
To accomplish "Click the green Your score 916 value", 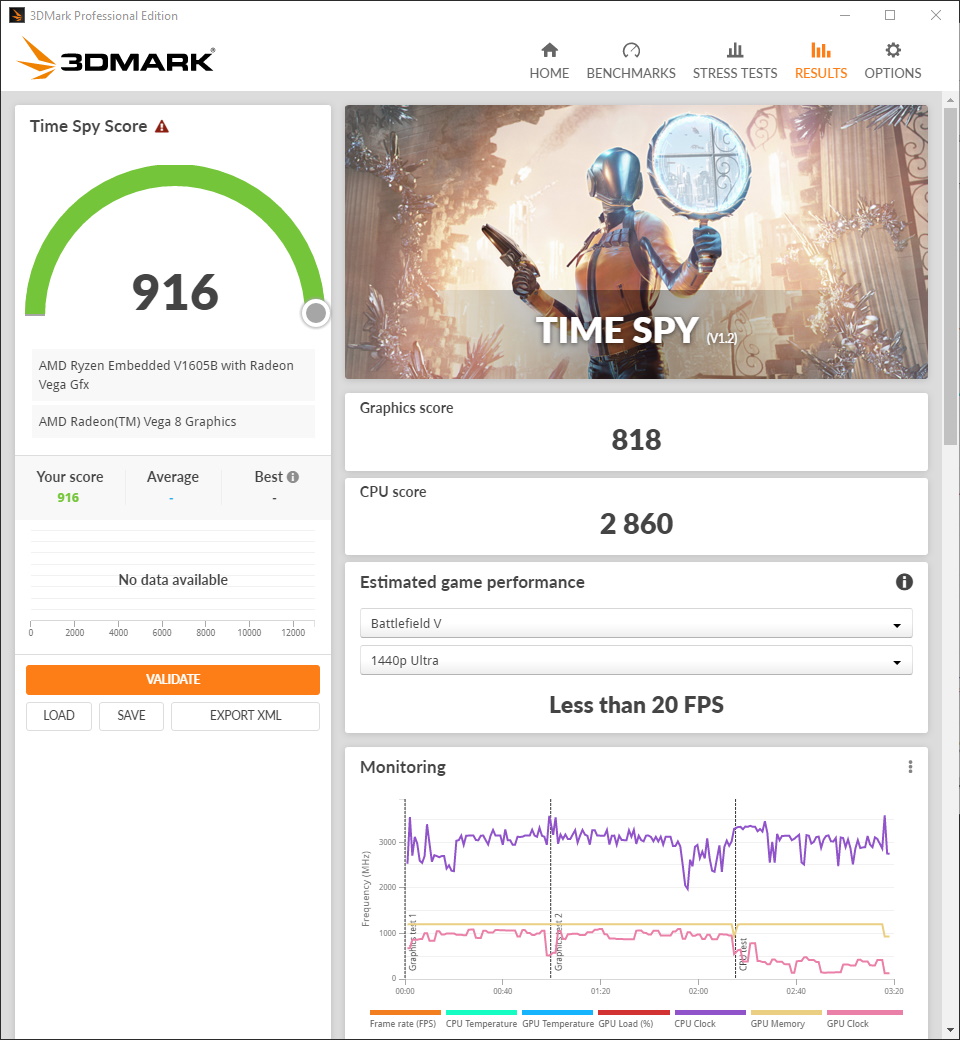I will coord(68,497).
